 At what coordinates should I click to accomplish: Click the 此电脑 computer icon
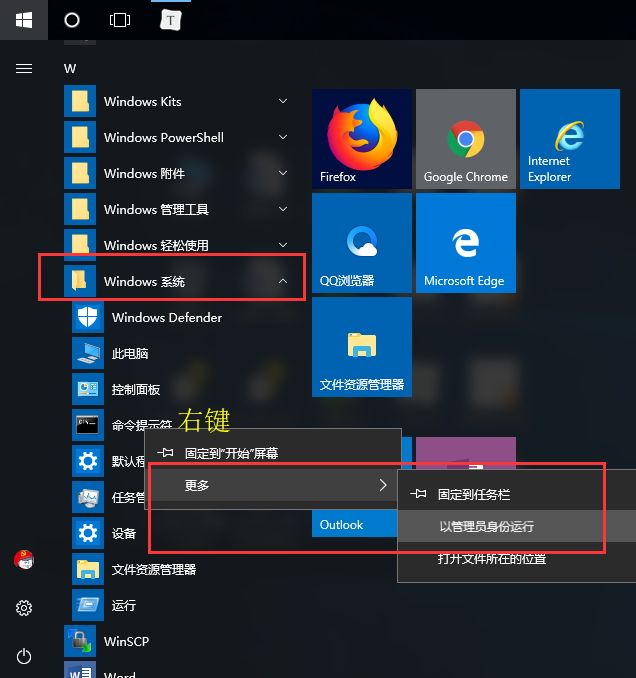[88, 353]
